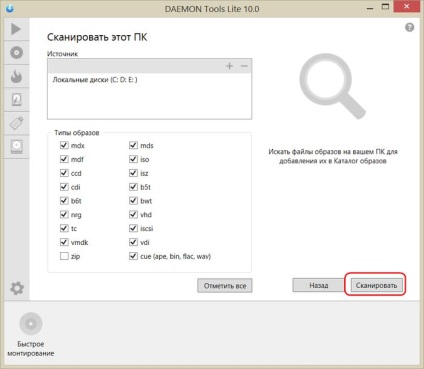Screen dimensions: 424x369
Task: Open the flame burn disc icon
Action: 16,76
